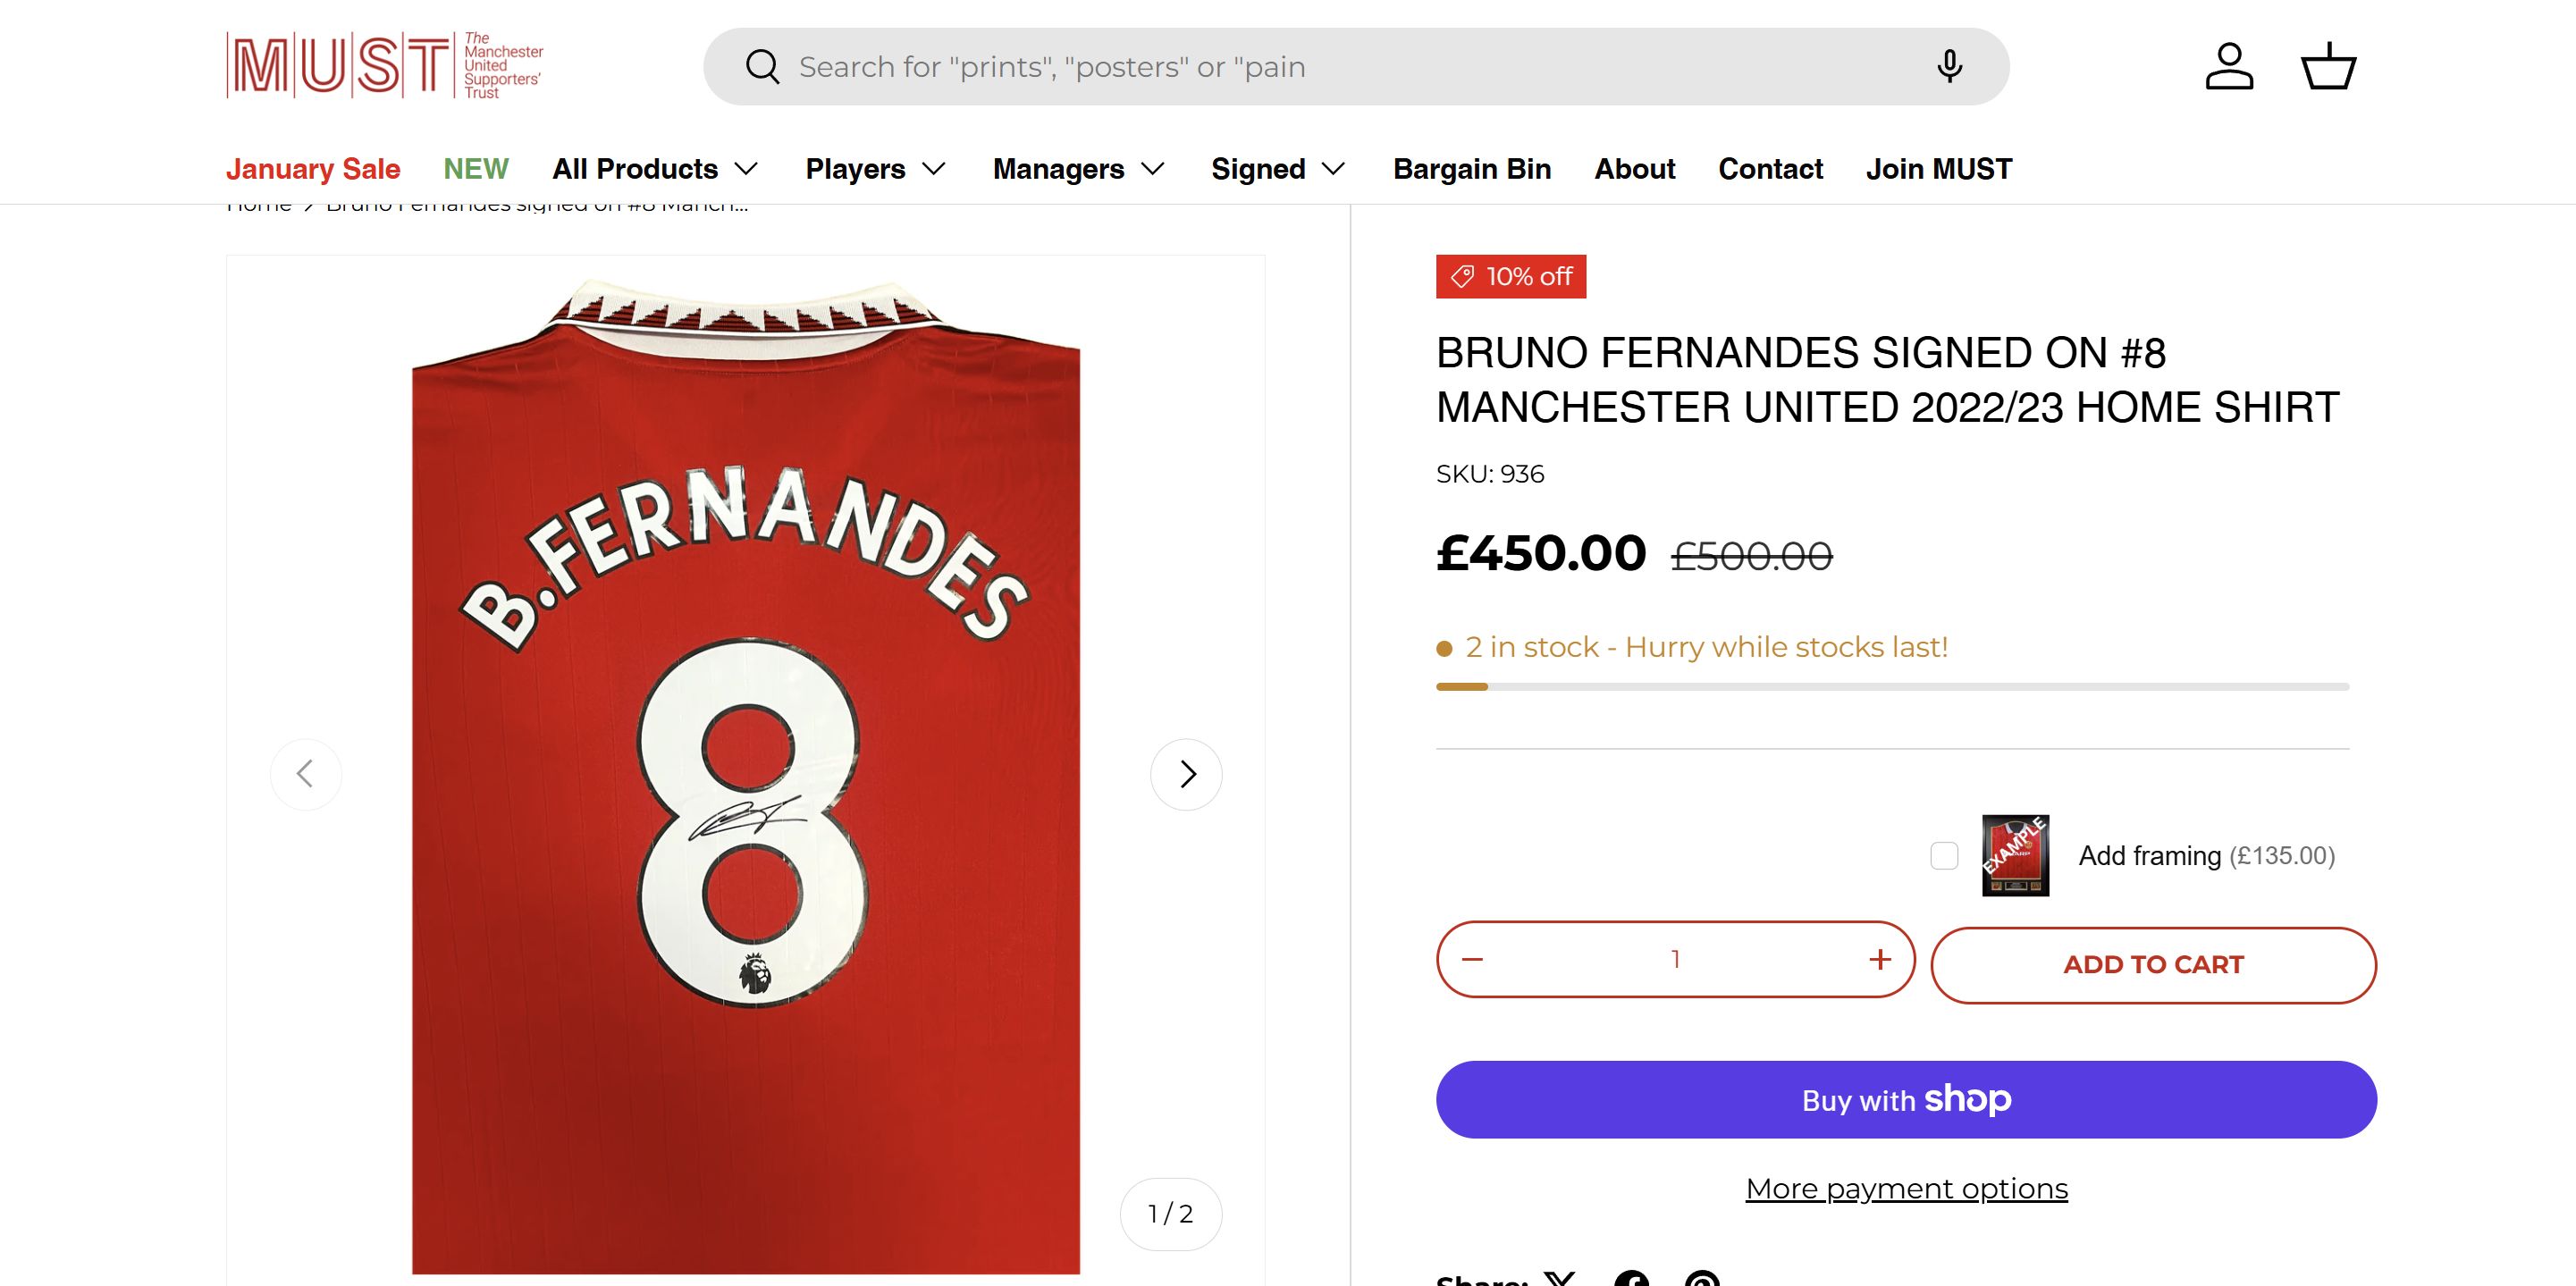Screen dimensions: 2576x1286
Task: Open More payment options link
Action: [1906, 1189]
